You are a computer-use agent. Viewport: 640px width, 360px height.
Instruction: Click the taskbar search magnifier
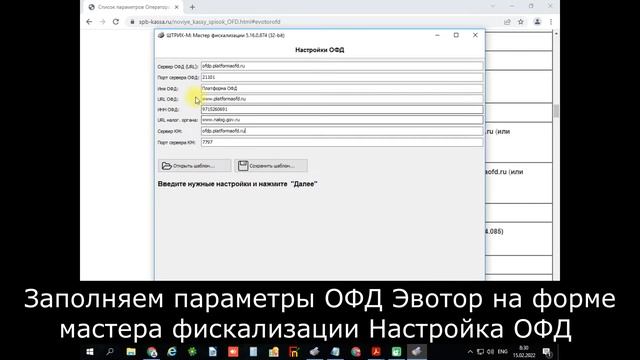tap(110, 351)
